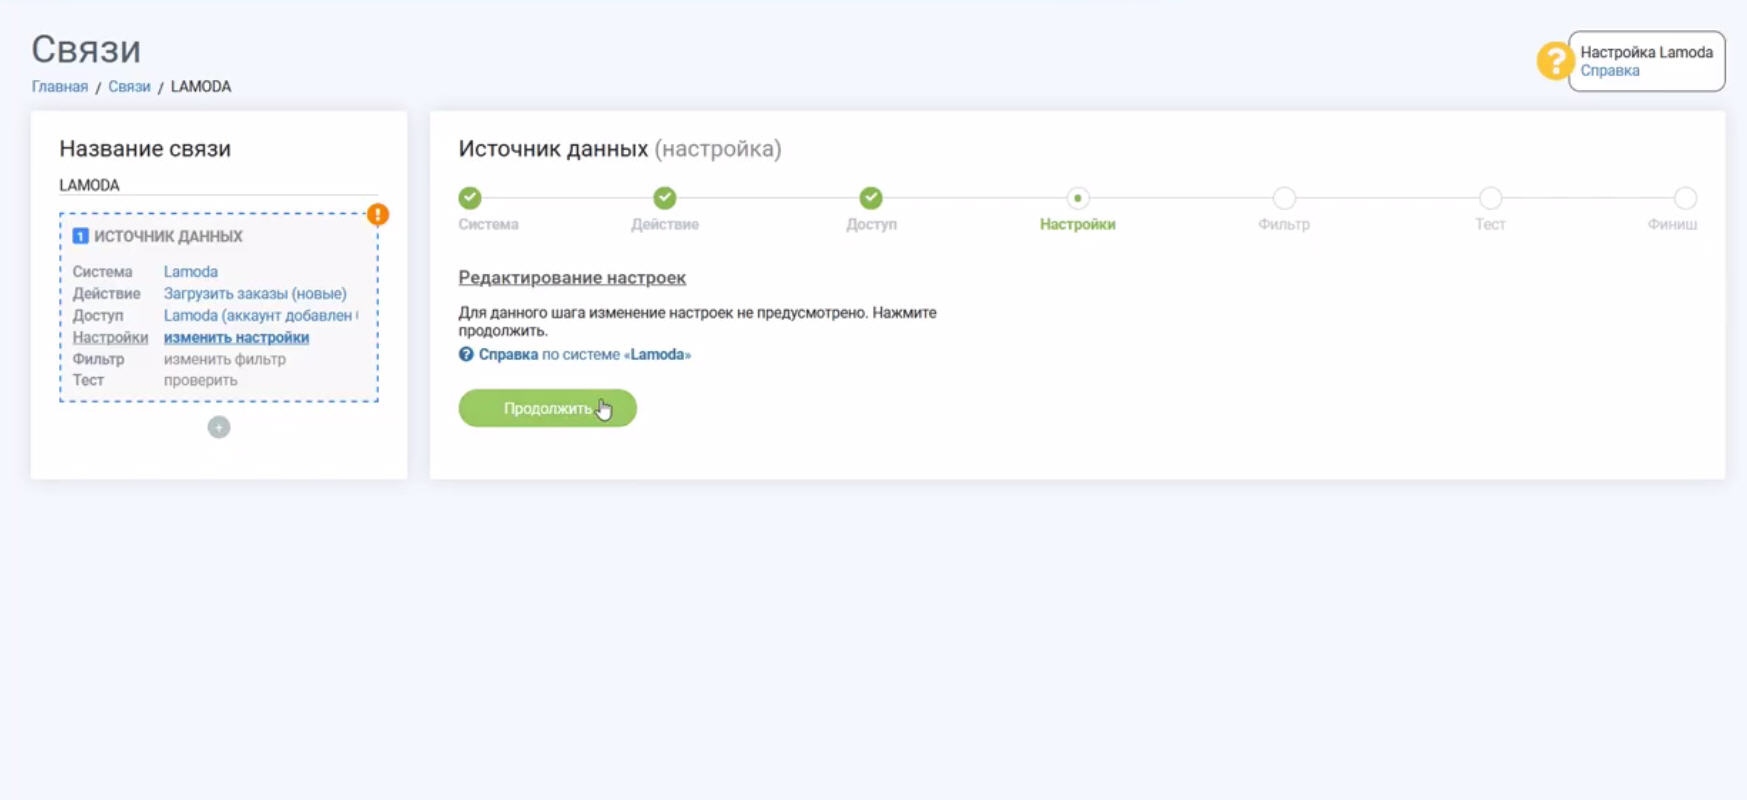The image size is (1747, 800).
Task: Click изменить фильтр in source block
Action: click(225, 359)
